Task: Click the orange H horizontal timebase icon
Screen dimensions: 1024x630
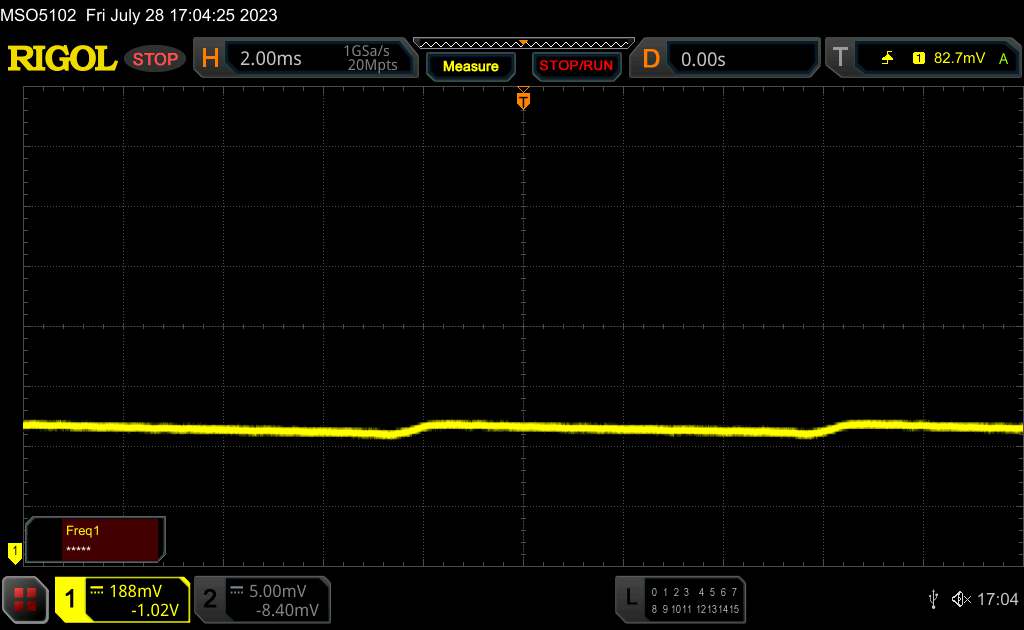Action: click(210, 59)
